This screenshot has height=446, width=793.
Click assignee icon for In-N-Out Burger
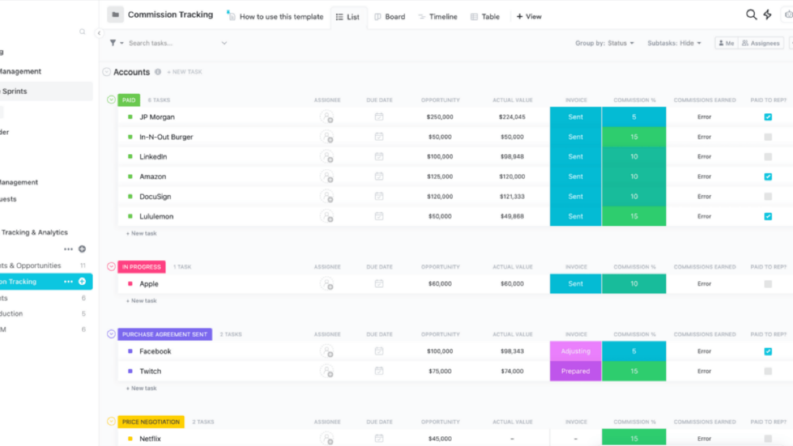coord(327,137)
